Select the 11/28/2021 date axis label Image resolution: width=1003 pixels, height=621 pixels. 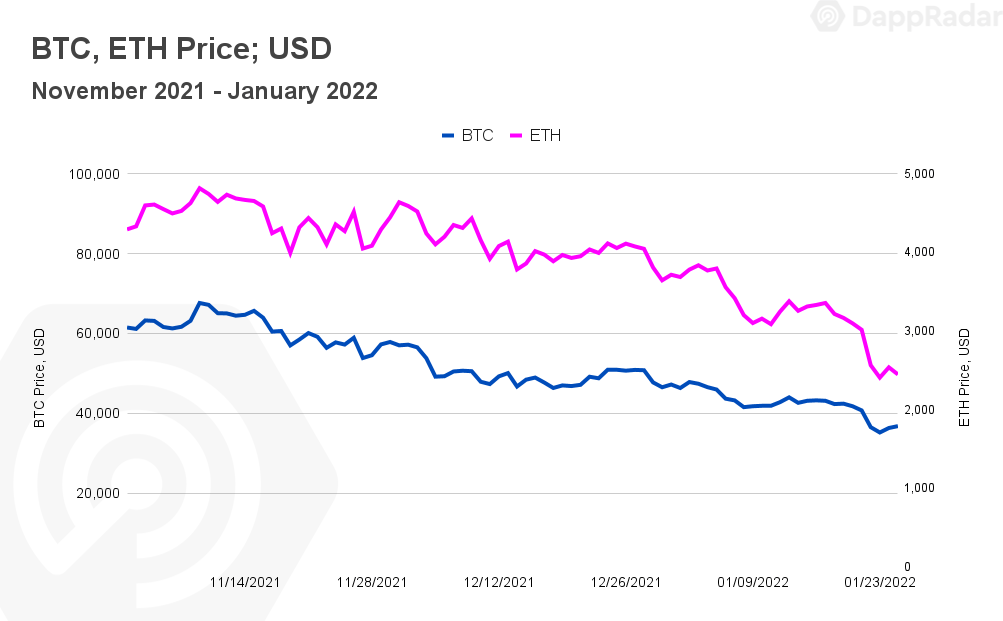tap(372, 582)
